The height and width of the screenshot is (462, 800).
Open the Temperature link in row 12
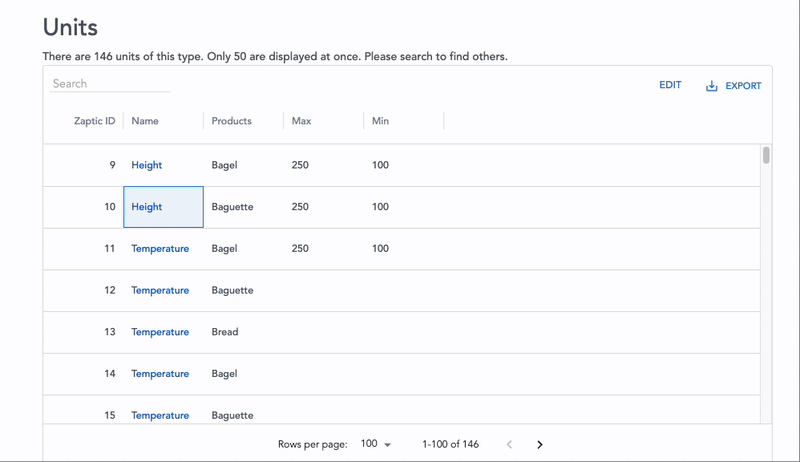(160, 290)
